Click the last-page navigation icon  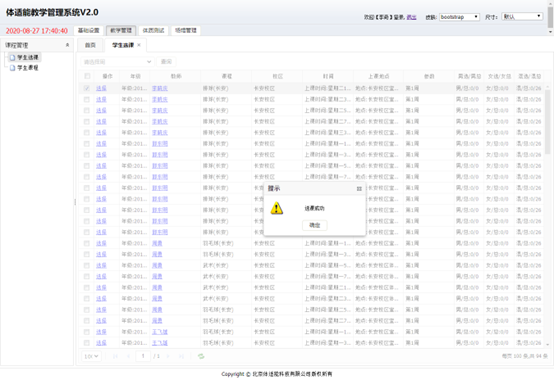click(181, 356)
